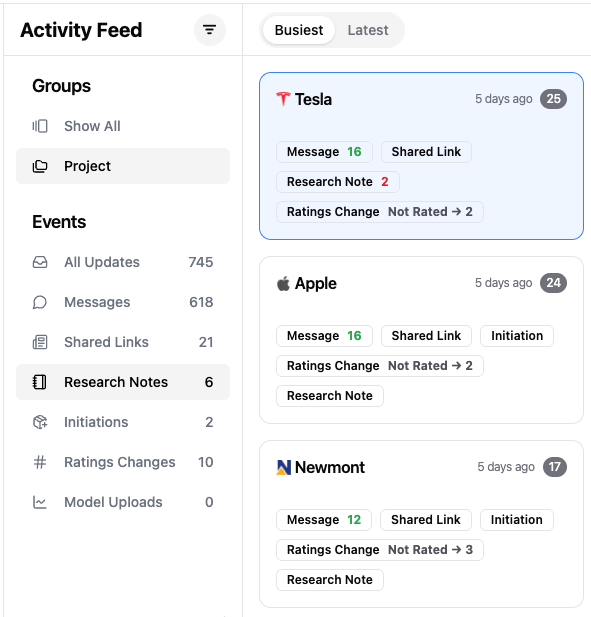Viewport: 591px width, 617px height.
Task: Click the Project folder icon
Action: point(40,166)
